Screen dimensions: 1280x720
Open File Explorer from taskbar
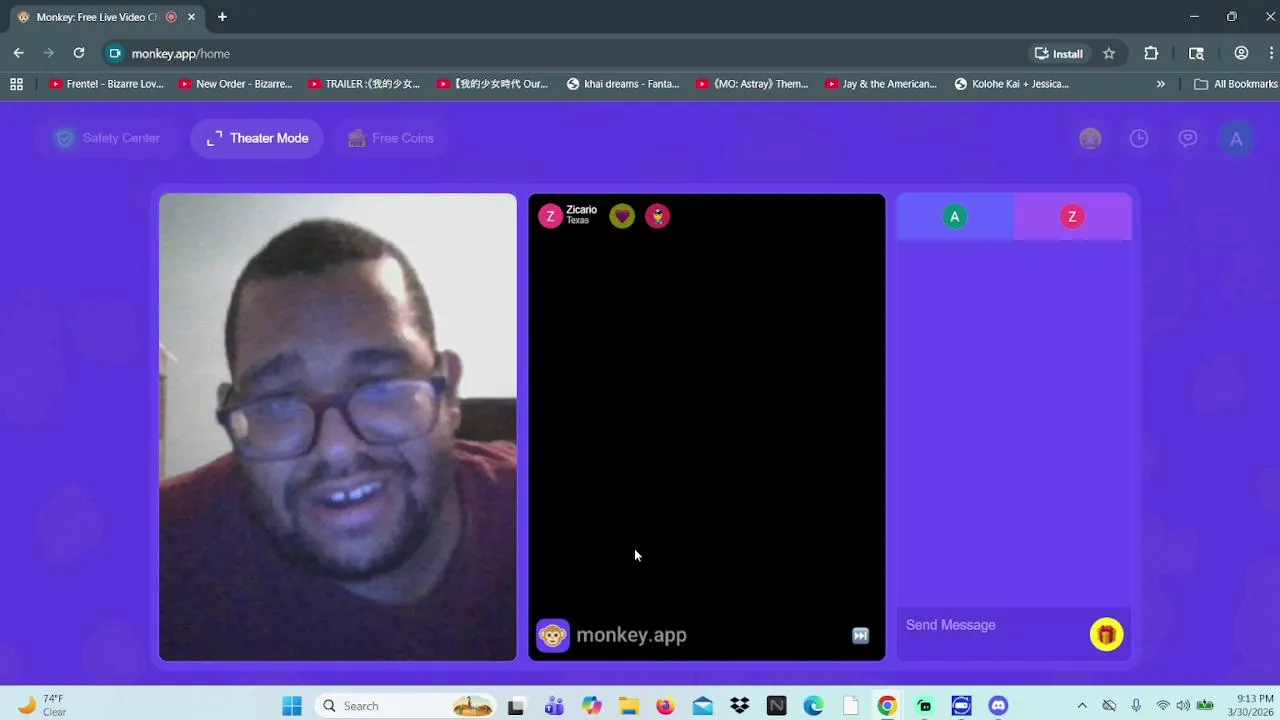click(629, 706)
